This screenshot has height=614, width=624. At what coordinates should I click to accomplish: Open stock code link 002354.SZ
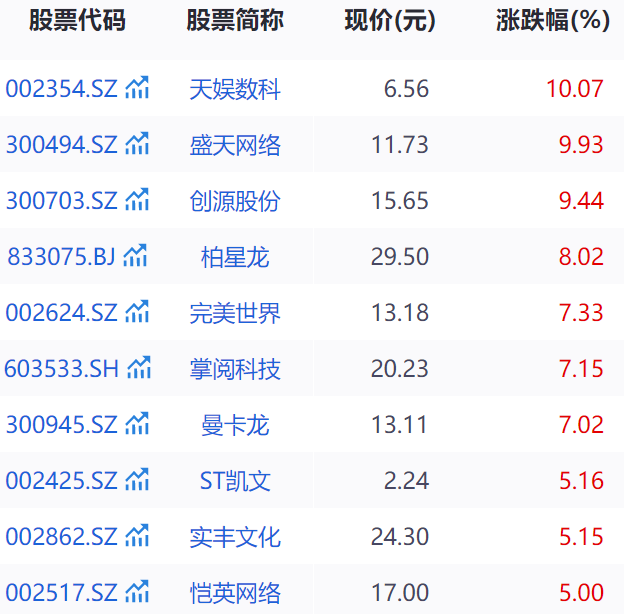[62, 88]
